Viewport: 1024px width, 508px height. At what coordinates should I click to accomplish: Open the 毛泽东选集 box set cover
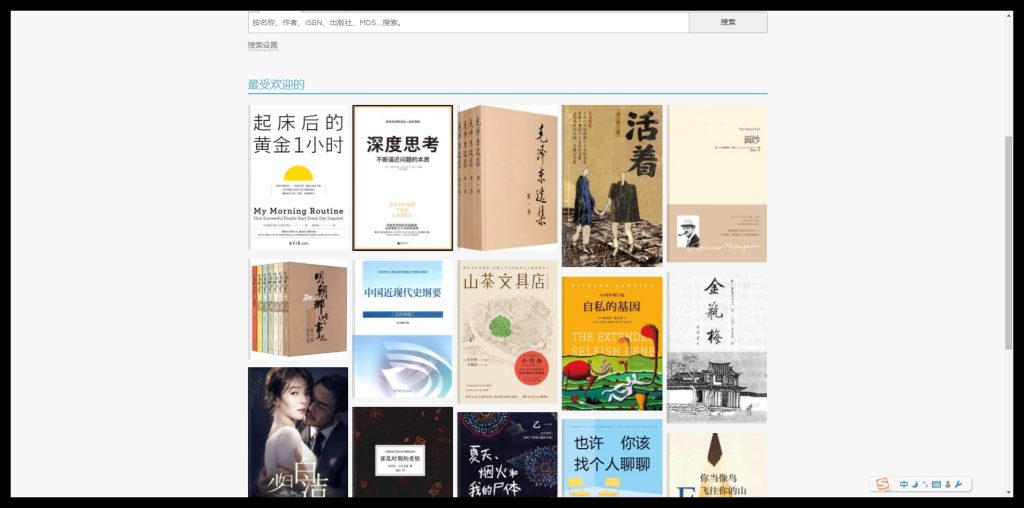pyautogui.click(x=507, y=178)
